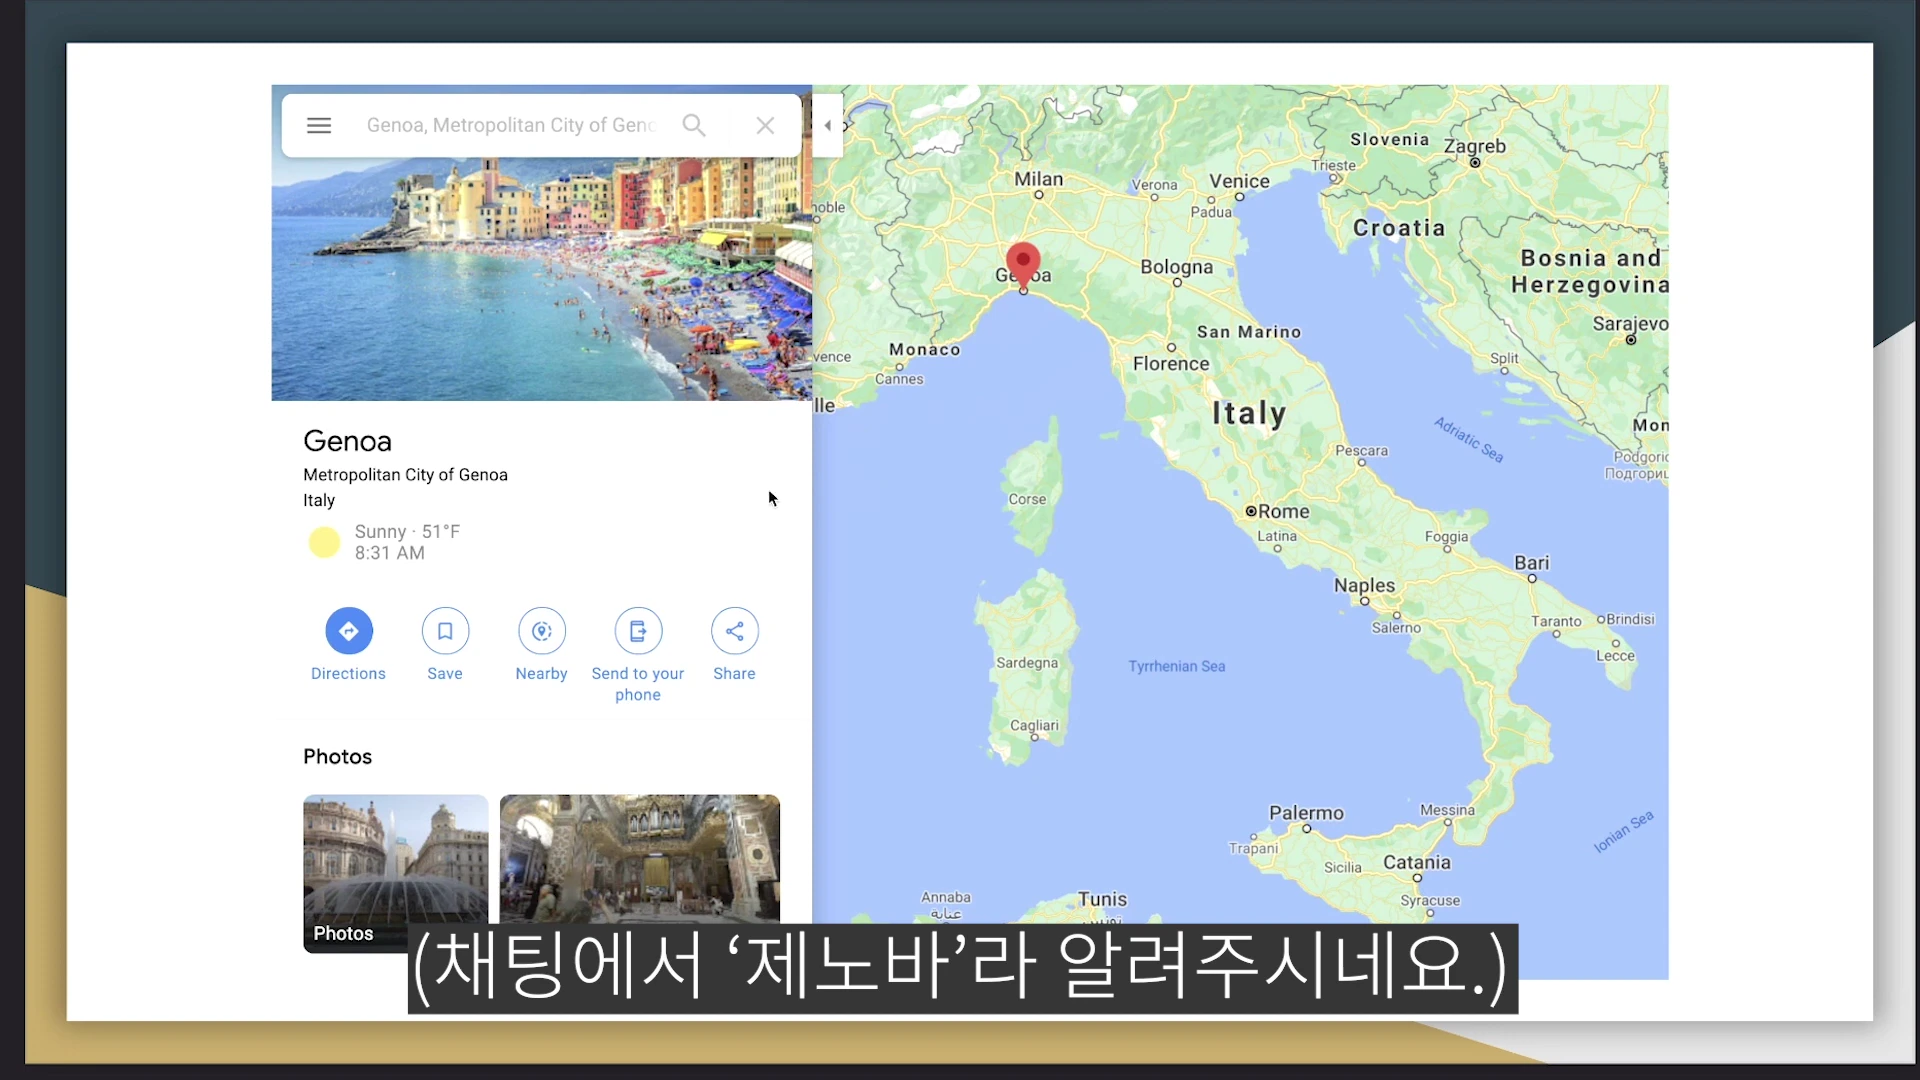The width and height of the screenshot is (1920, 1080).
Task: Click the Croatia country label
Action: (1399, 228)
